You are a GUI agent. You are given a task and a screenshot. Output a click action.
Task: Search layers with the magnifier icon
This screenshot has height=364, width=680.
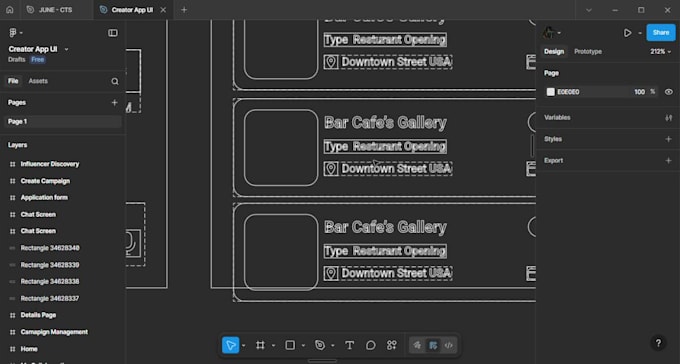(115, 81)
